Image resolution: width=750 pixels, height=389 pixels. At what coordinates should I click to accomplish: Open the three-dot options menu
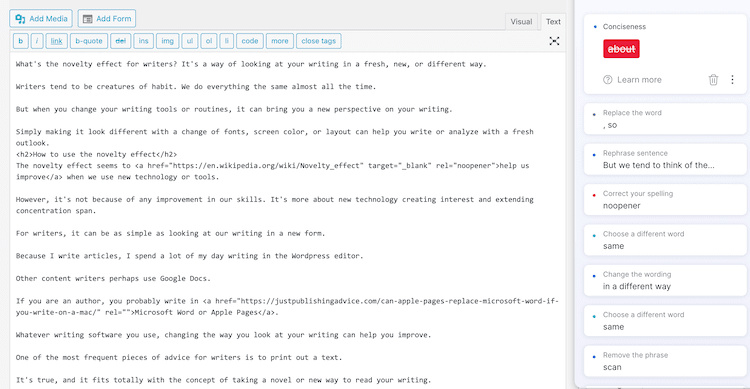(x=732, y=80)
